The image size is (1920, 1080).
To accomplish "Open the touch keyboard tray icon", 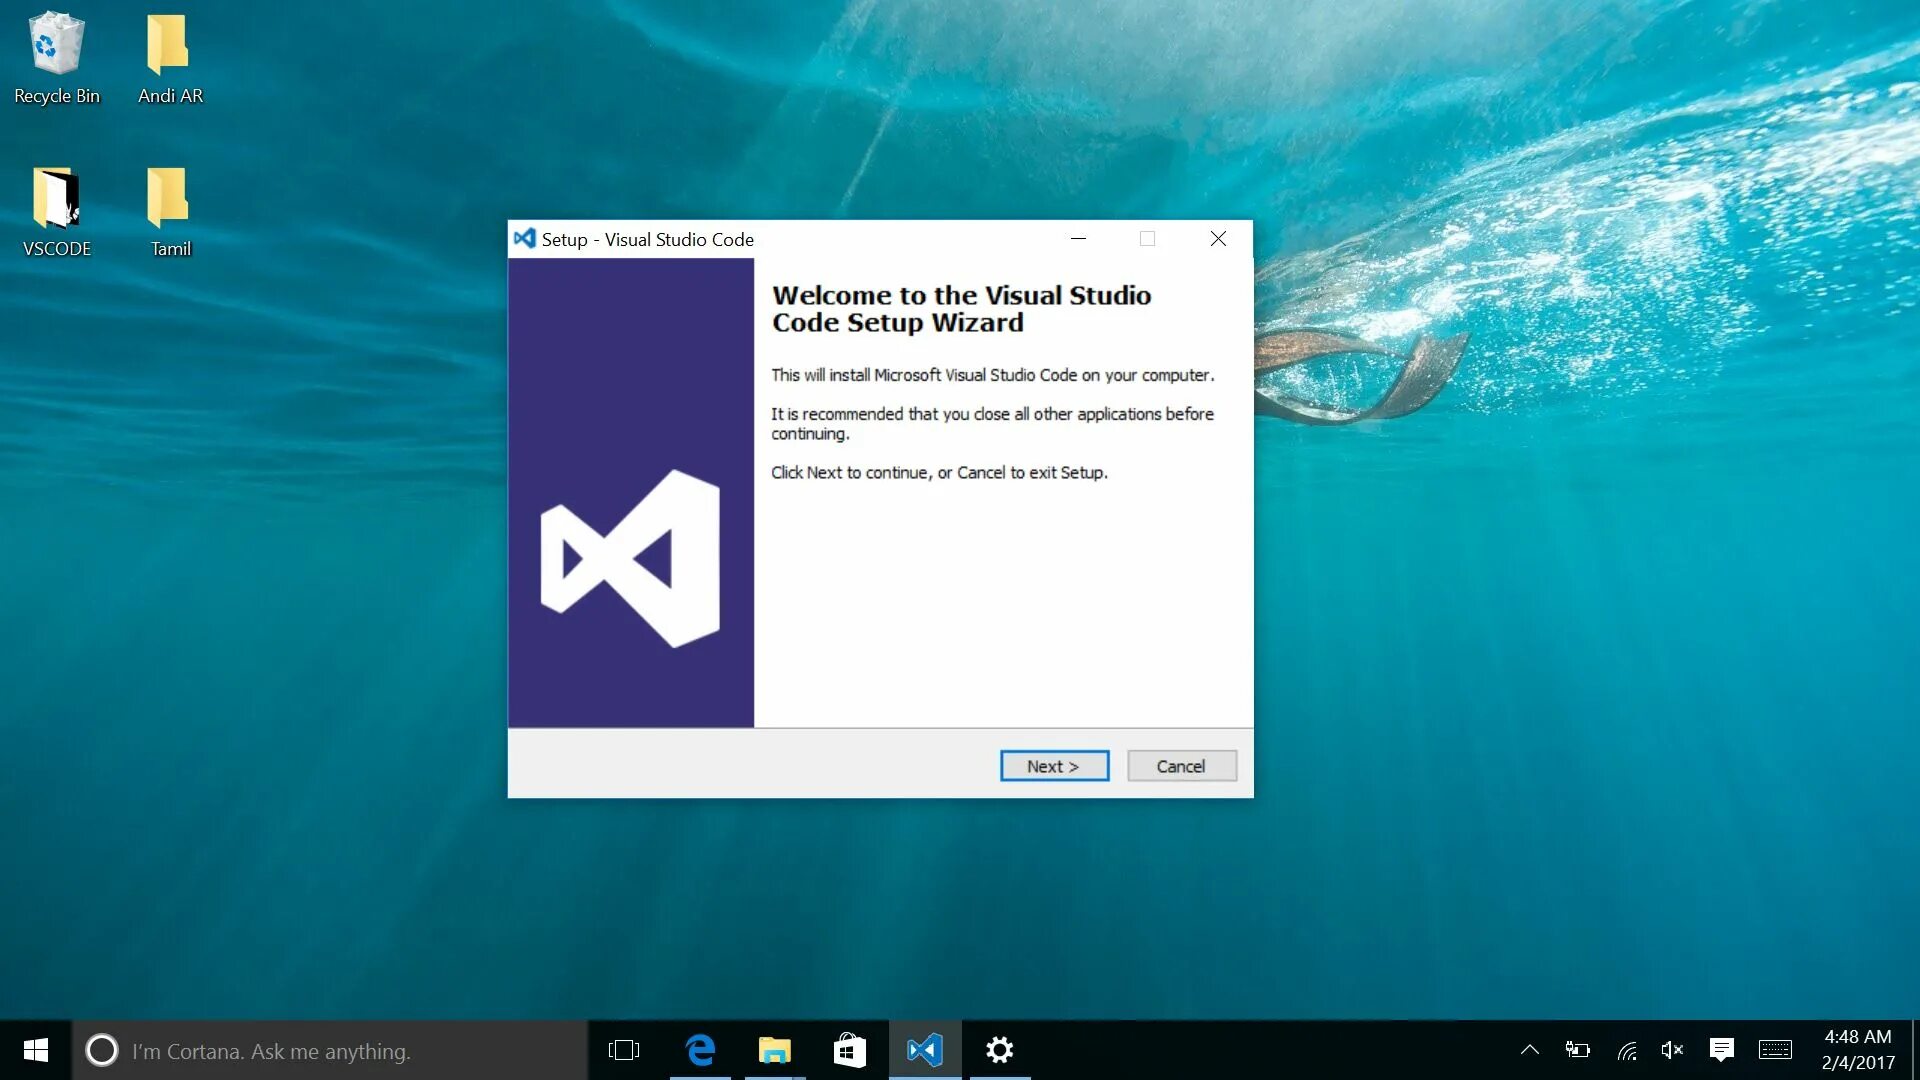I will [1775, 1050].
